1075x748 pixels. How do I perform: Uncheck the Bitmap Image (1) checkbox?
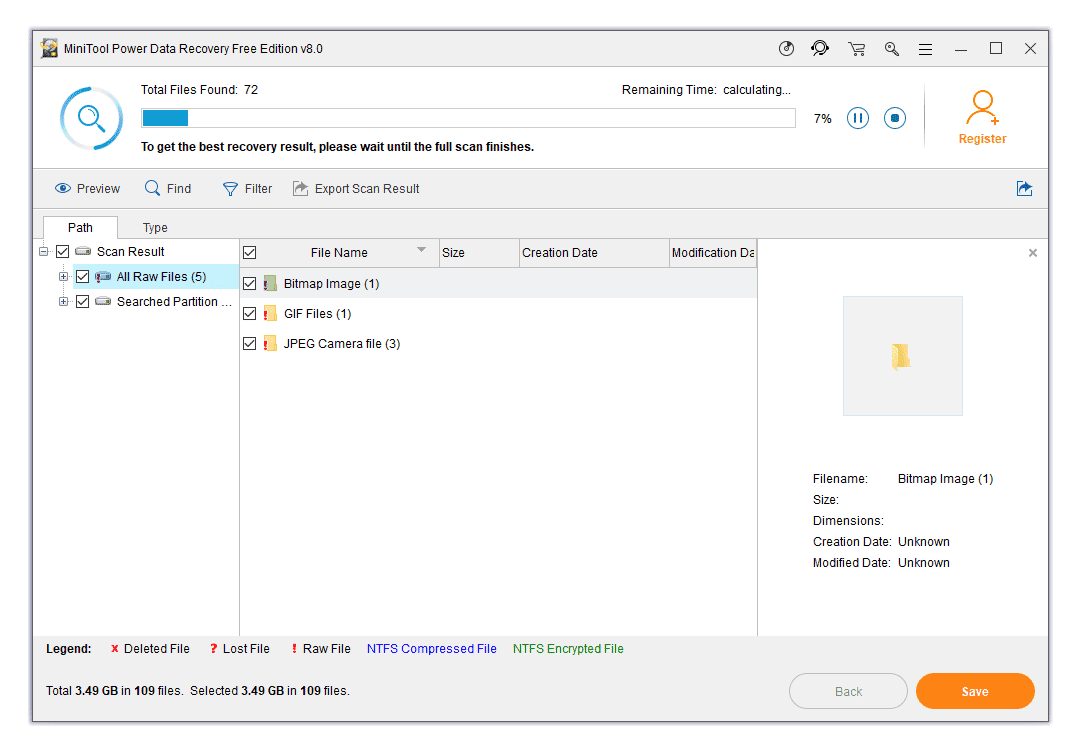pyautogui.click(x=250, y=284)
